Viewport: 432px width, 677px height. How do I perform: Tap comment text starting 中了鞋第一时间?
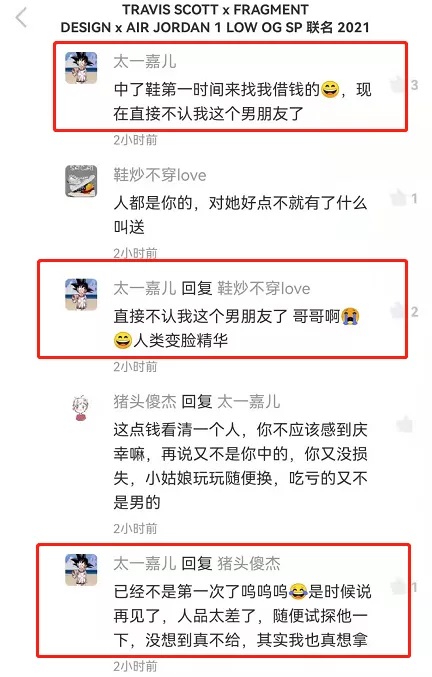(x=242, y=101)
